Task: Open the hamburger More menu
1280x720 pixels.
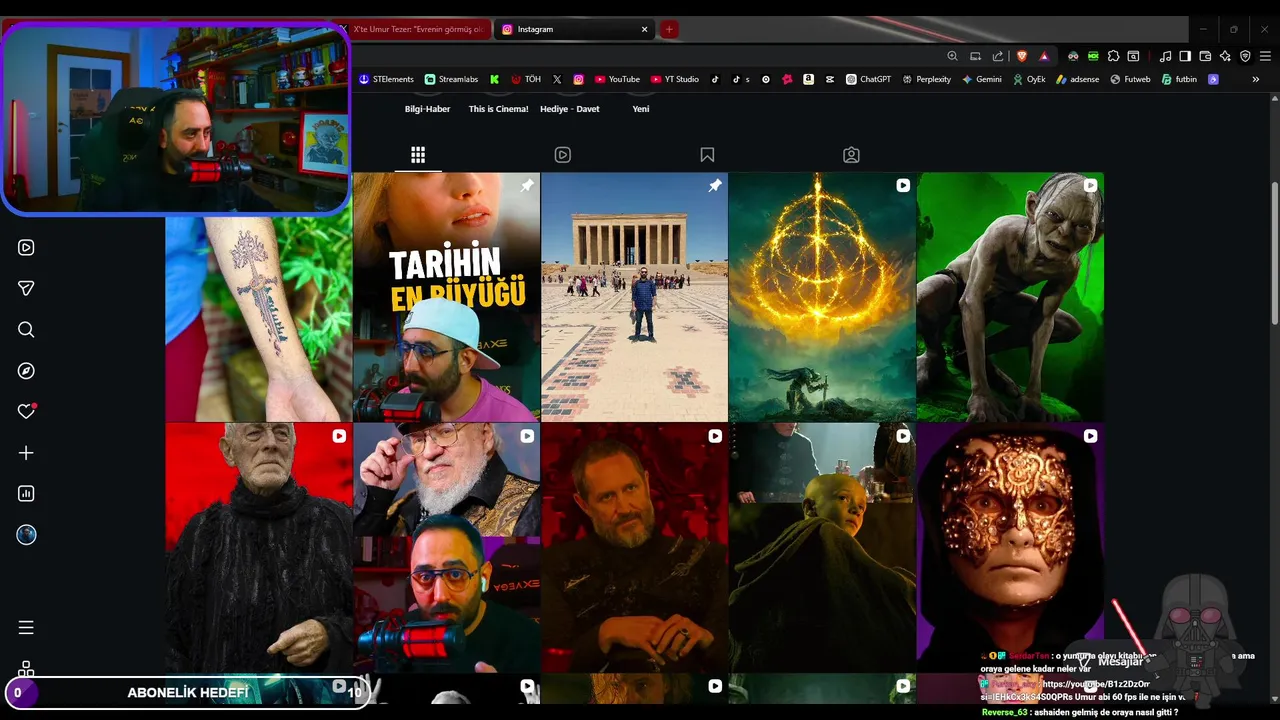Action: click(26, 628)
